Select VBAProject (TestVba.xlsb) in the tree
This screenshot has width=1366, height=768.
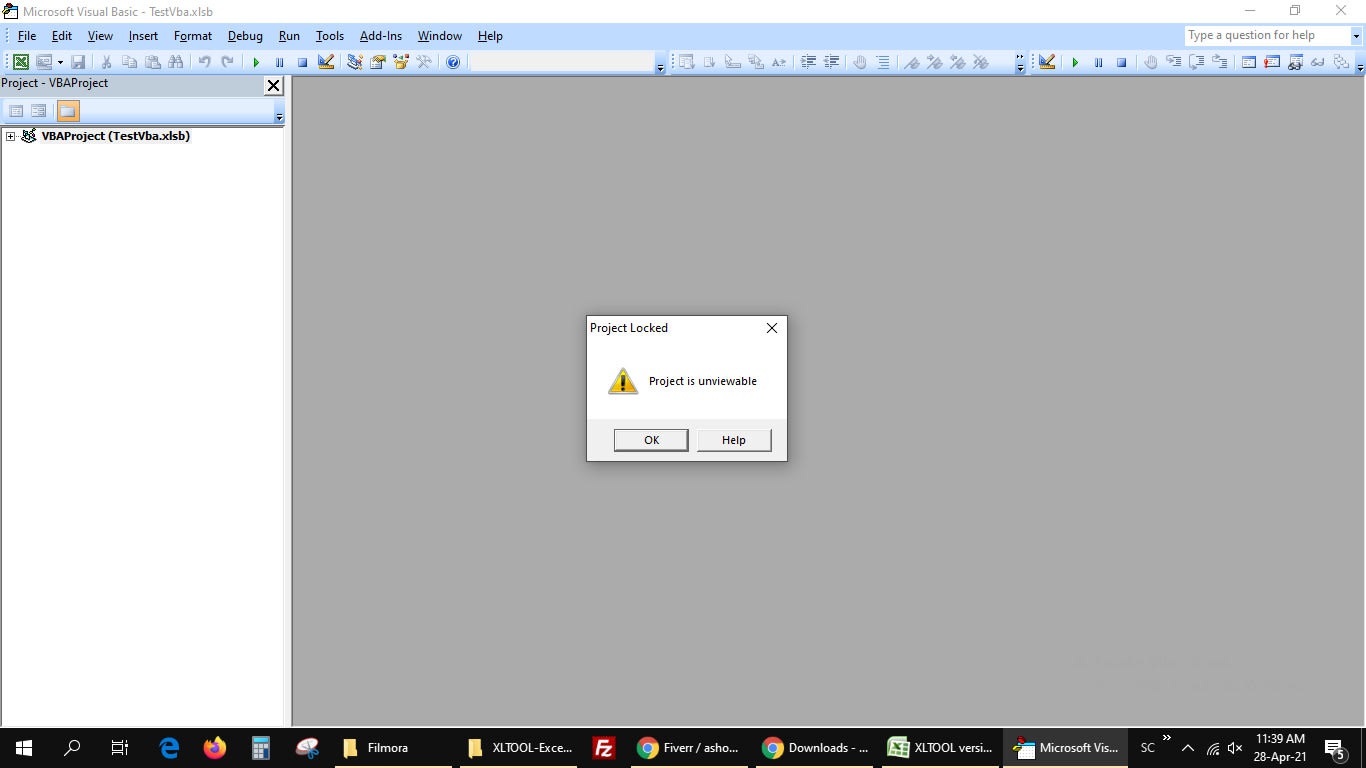point(116,136)
